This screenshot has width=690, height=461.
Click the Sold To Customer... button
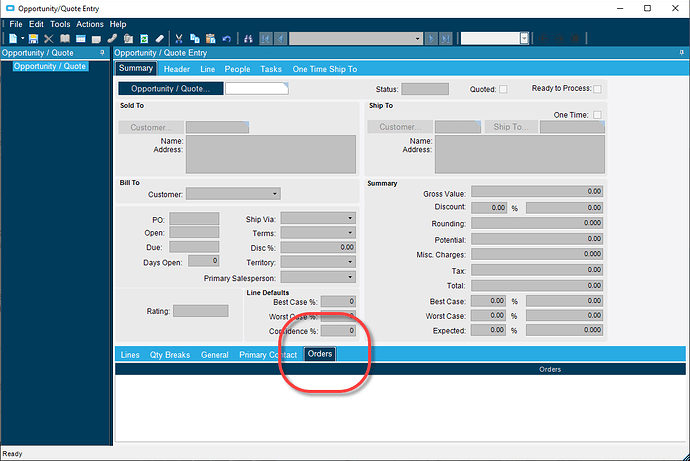(x=151, y=127)
